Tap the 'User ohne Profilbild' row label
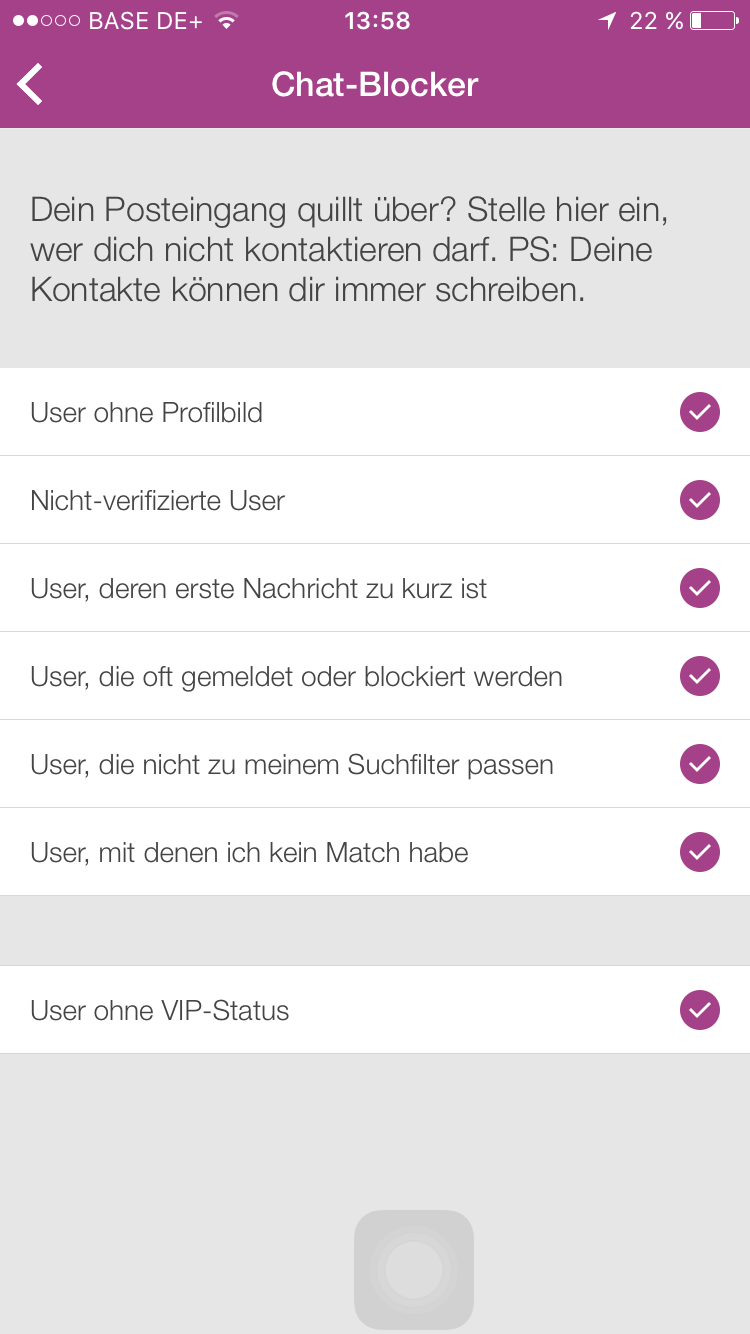This screenshot has height=1334, width=750. [x=147, y=413]
